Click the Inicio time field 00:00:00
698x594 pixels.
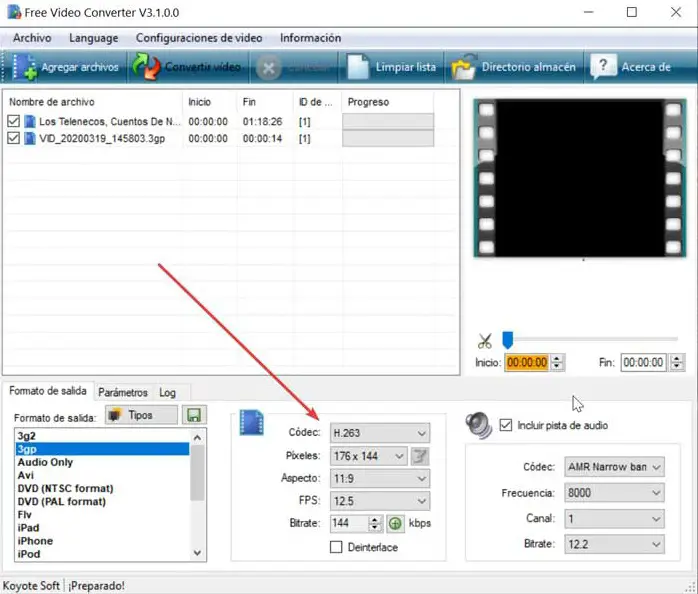(527, 362)
